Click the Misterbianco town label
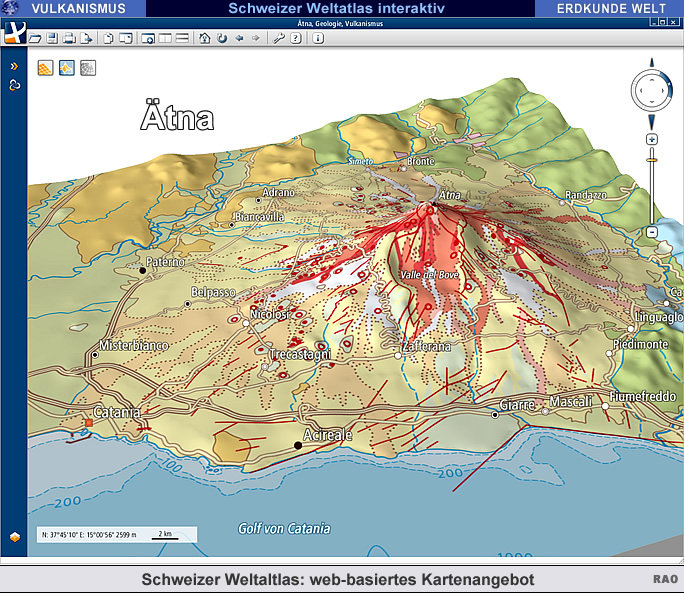684x597 pixels. [x=133, y=346]
